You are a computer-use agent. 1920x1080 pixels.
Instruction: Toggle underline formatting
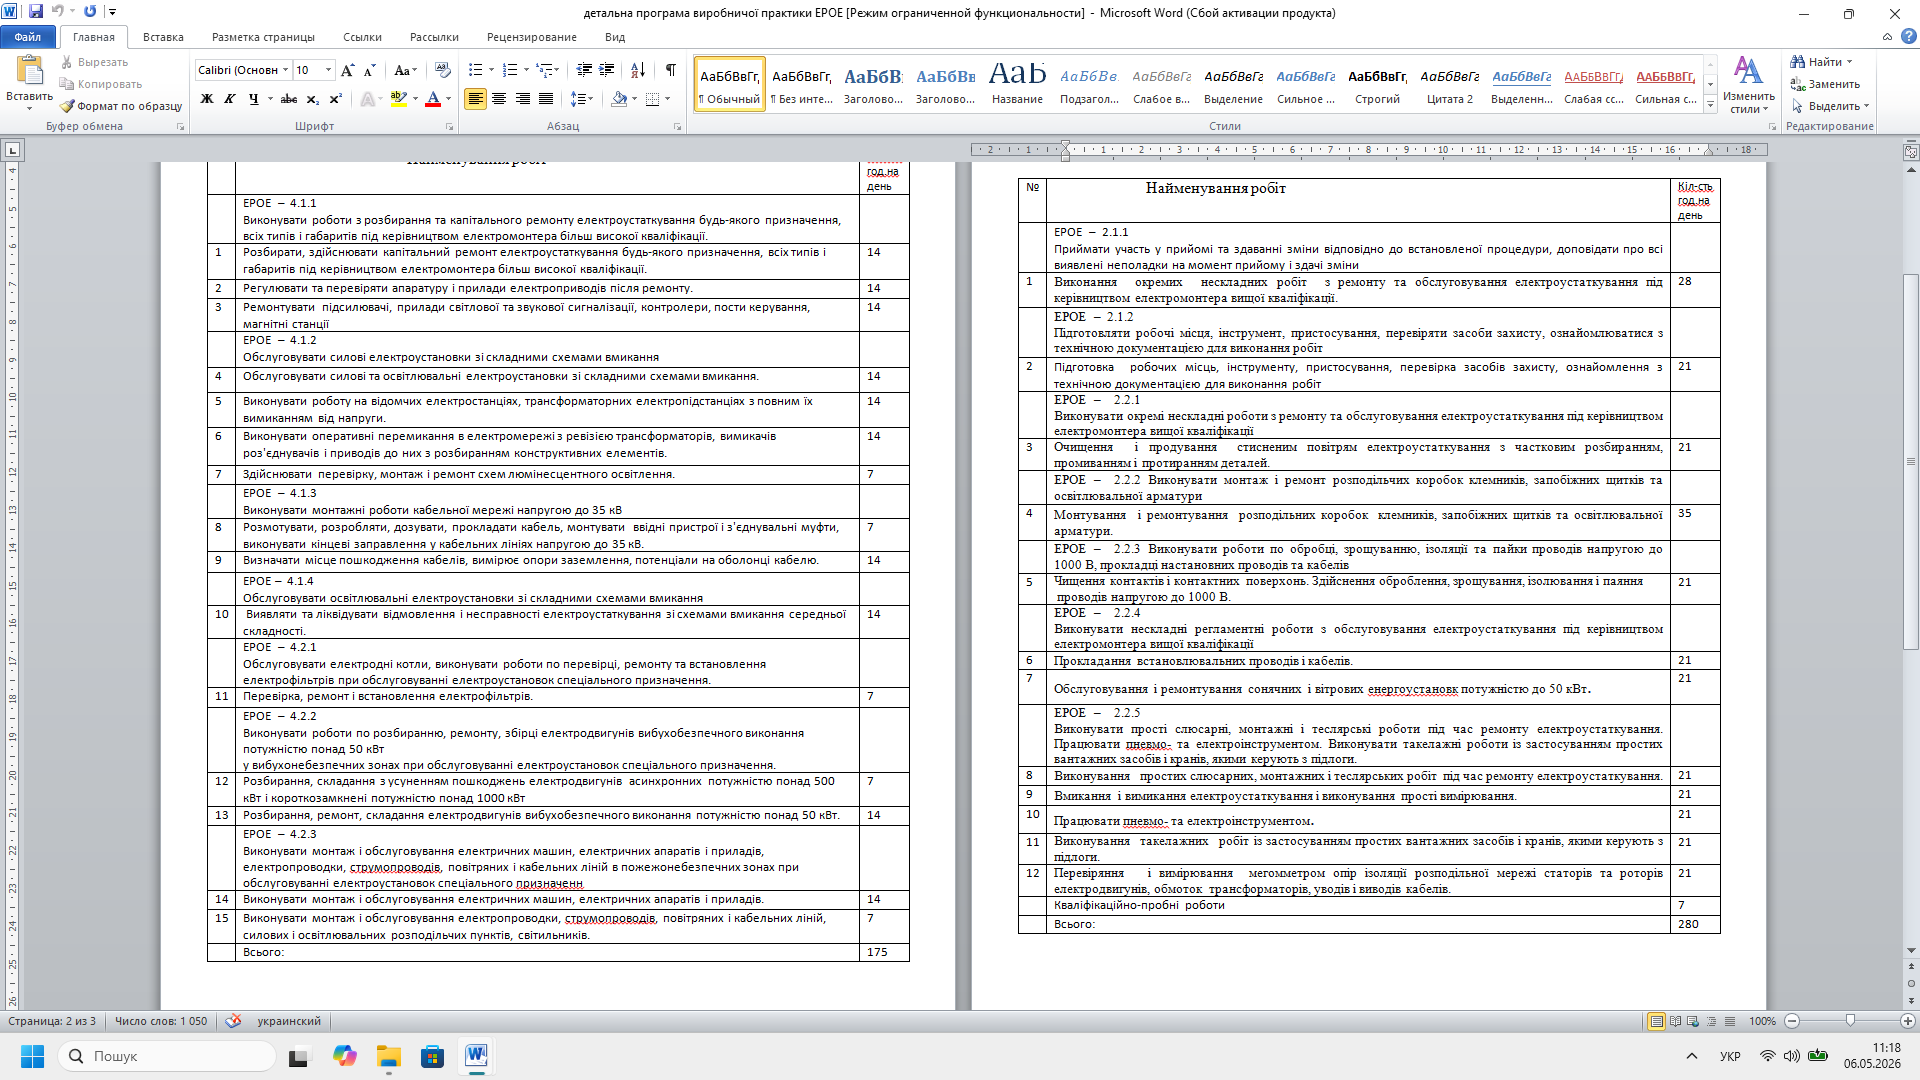pyautogui.click(x=254, y=99)
